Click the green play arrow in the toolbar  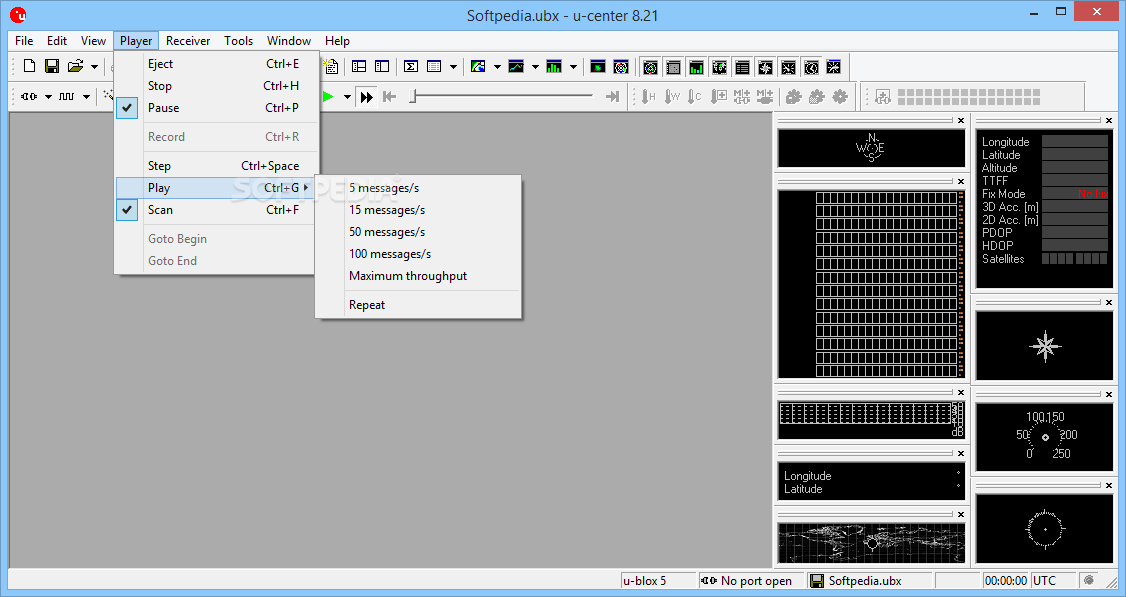(x=328, y=96)
